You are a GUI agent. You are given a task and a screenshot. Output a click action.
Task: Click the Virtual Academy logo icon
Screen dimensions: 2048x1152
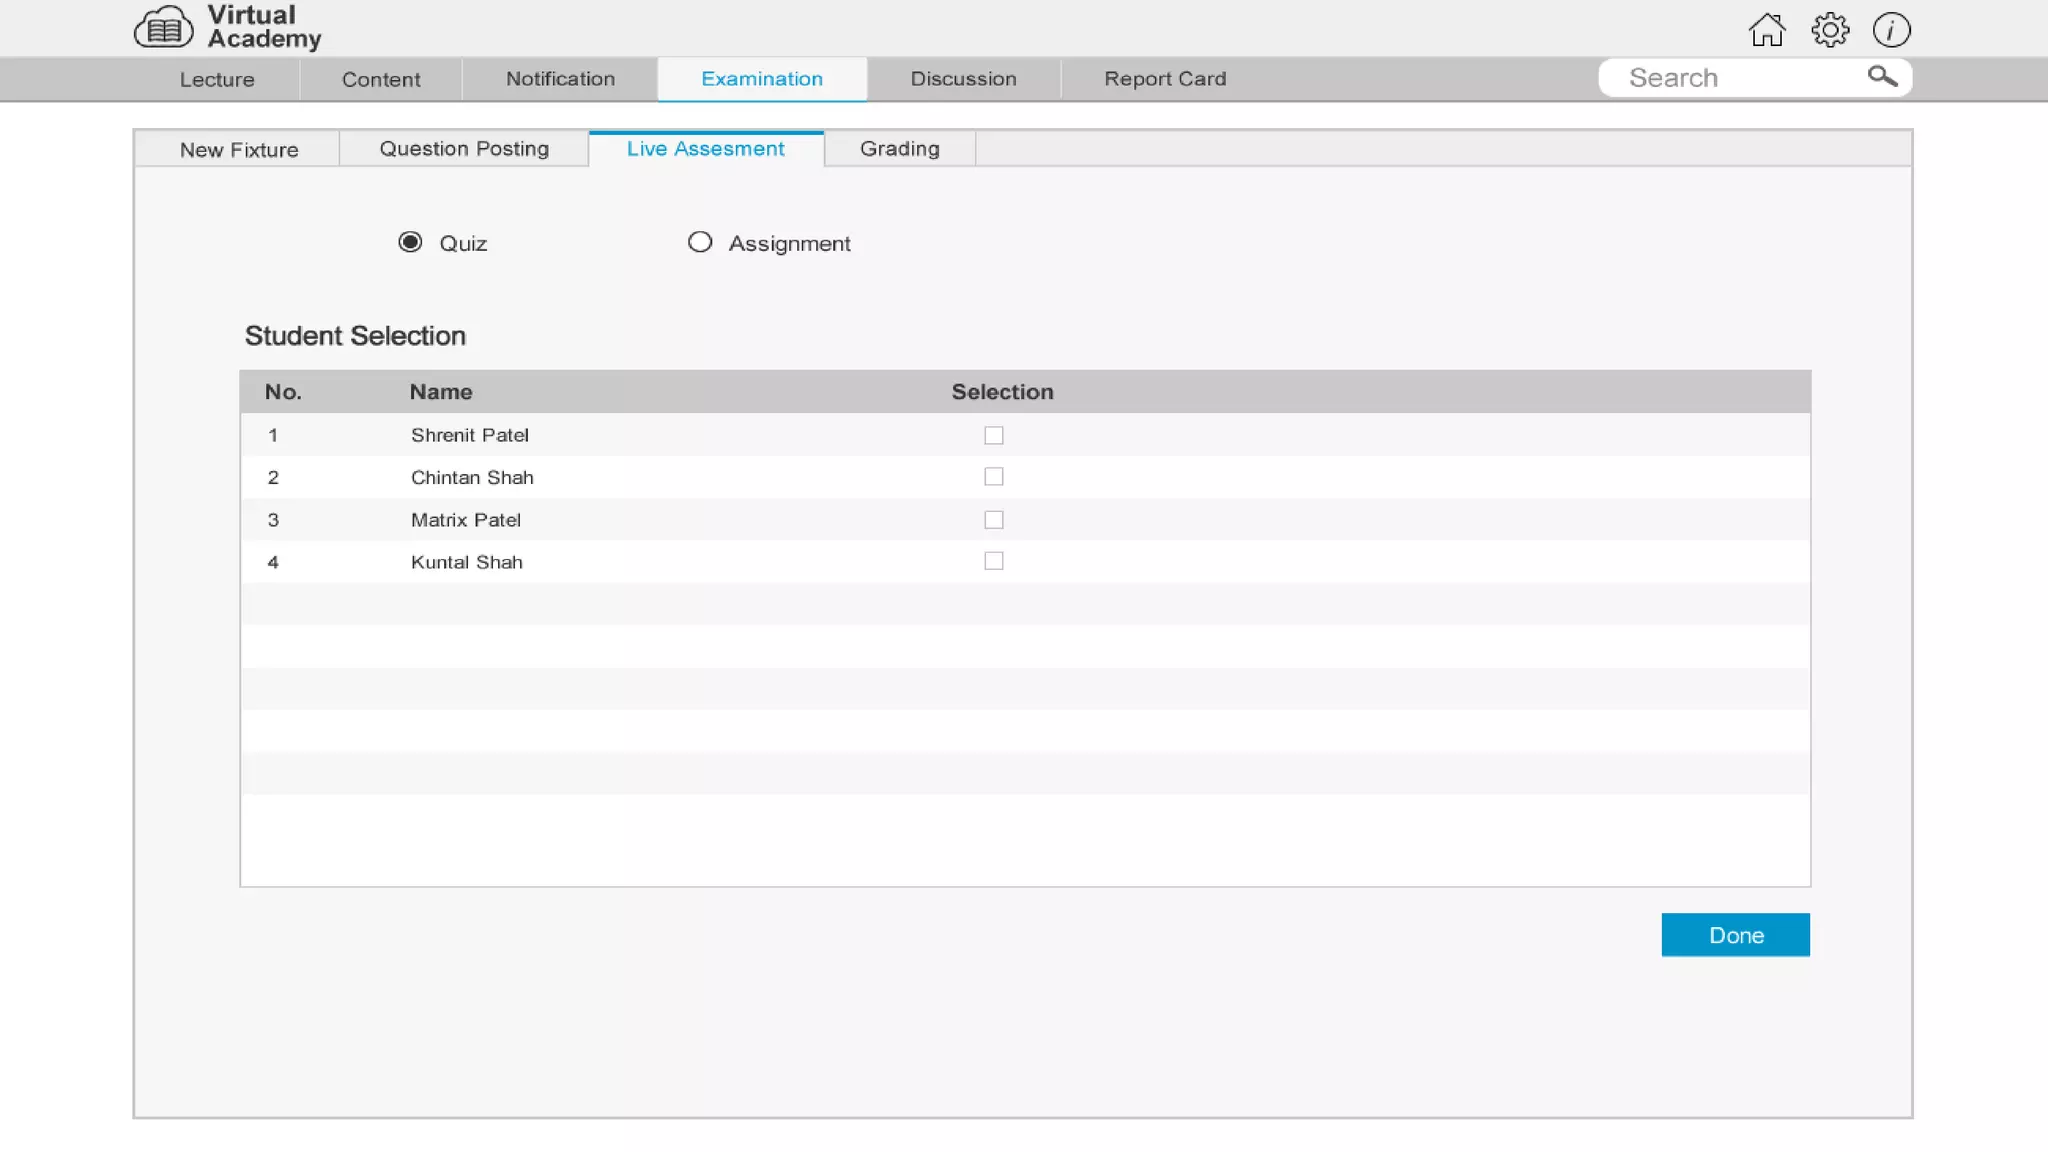pyautogui.click(x=163, y=28)
